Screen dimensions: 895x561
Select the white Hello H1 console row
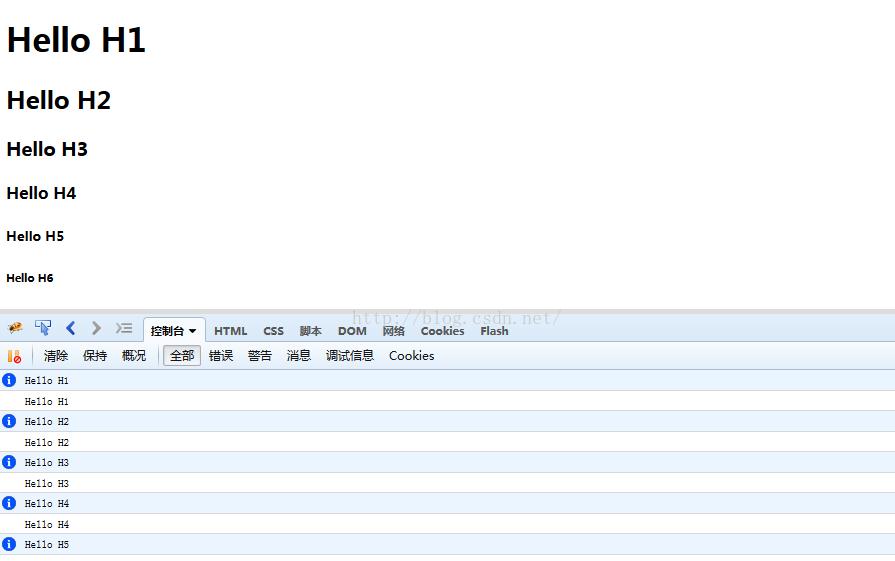pyautogui.click(x=448, y=401)
